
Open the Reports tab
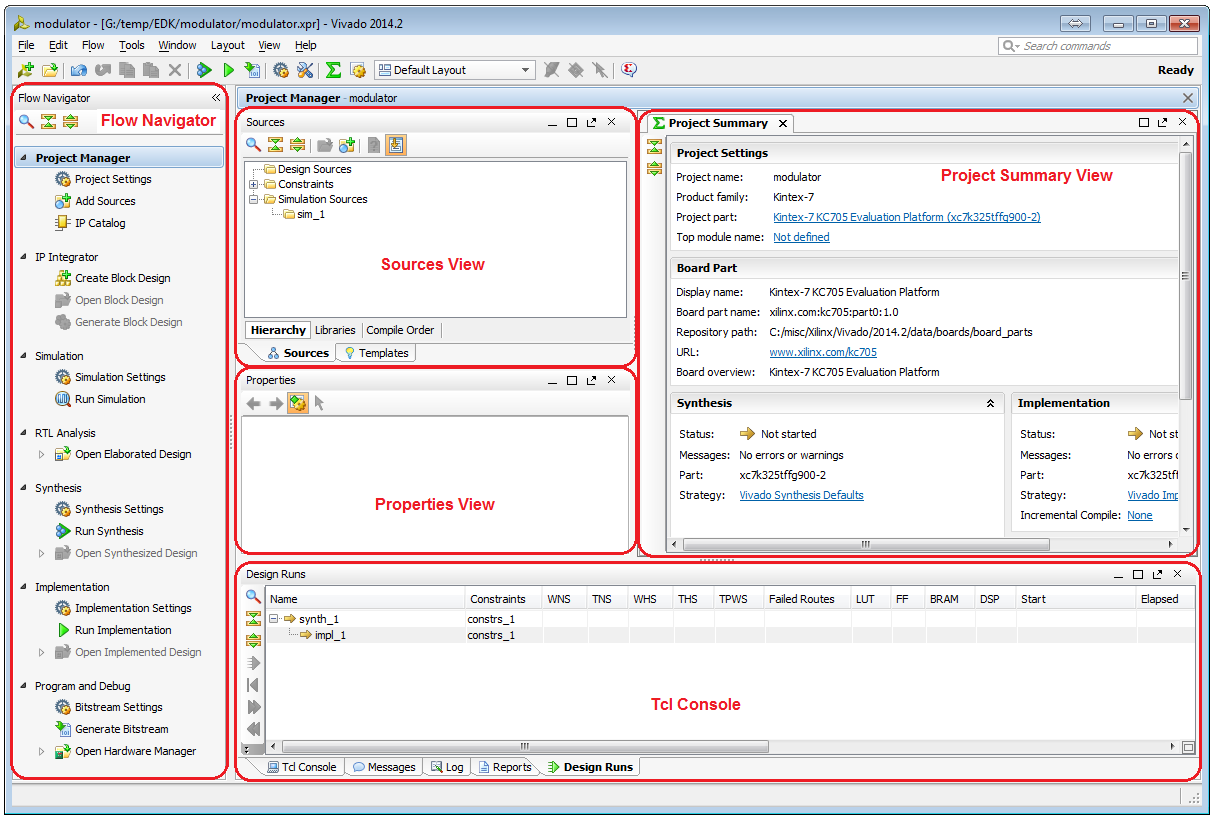click(505, 767)
